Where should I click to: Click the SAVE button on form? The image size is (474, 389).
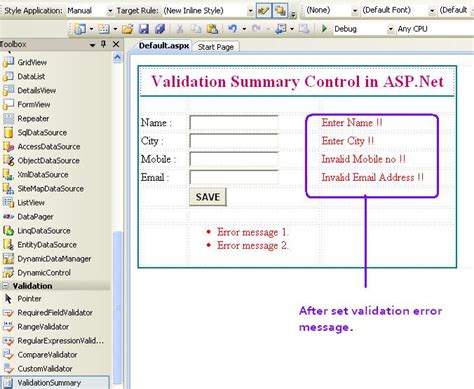(208, 197)
